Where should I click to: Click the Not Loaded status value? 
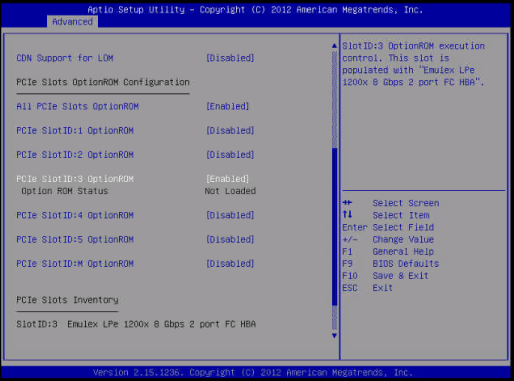(230, 191)
